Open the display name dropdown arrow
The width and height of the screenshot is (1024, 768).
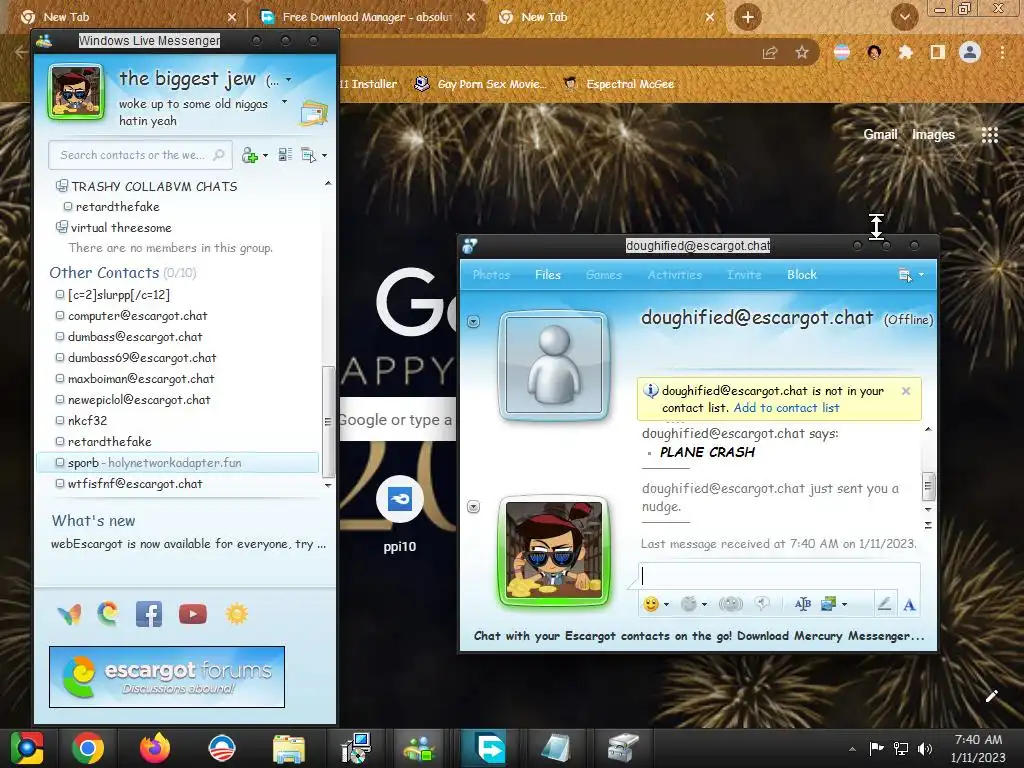[289, 80]
